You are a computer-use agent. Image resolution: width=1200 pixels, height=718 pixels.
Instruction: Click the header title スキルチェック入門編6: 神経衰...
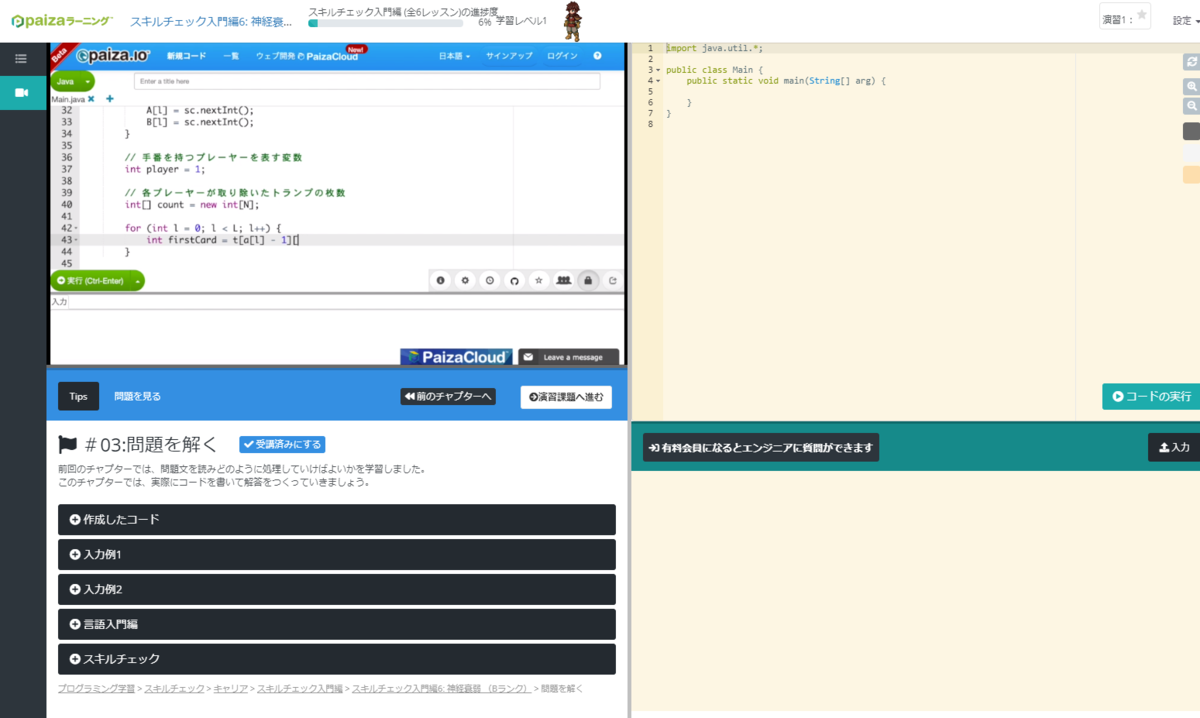click(213, 20)
